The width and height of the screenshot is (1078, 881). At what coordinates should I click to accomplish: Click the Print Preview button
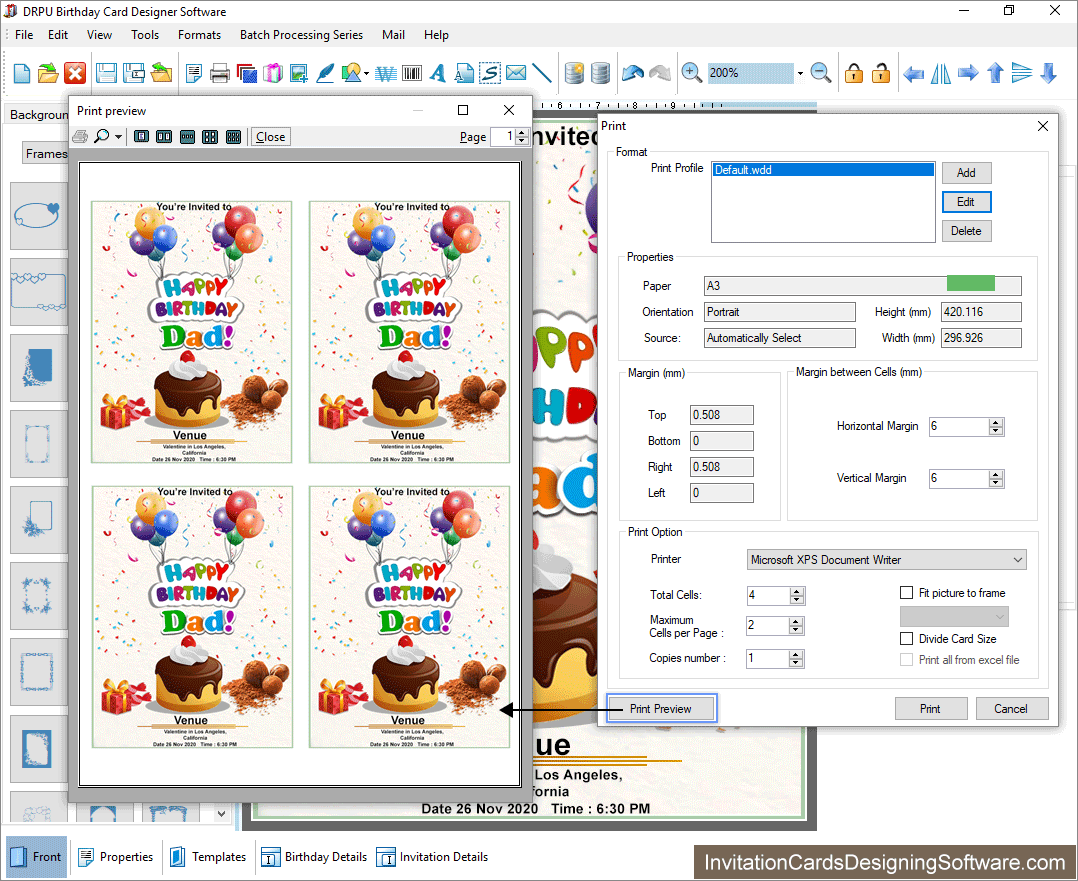coord(661,708)
